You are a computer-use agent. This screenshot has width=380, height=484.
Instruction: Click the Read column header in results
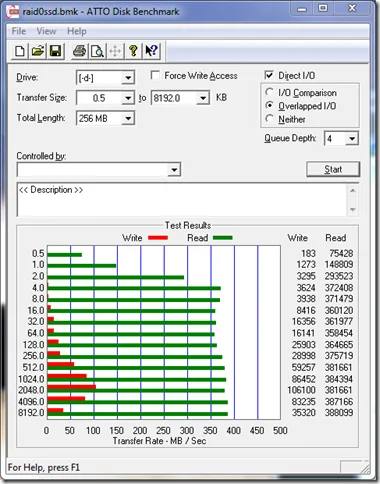point(336,238)
